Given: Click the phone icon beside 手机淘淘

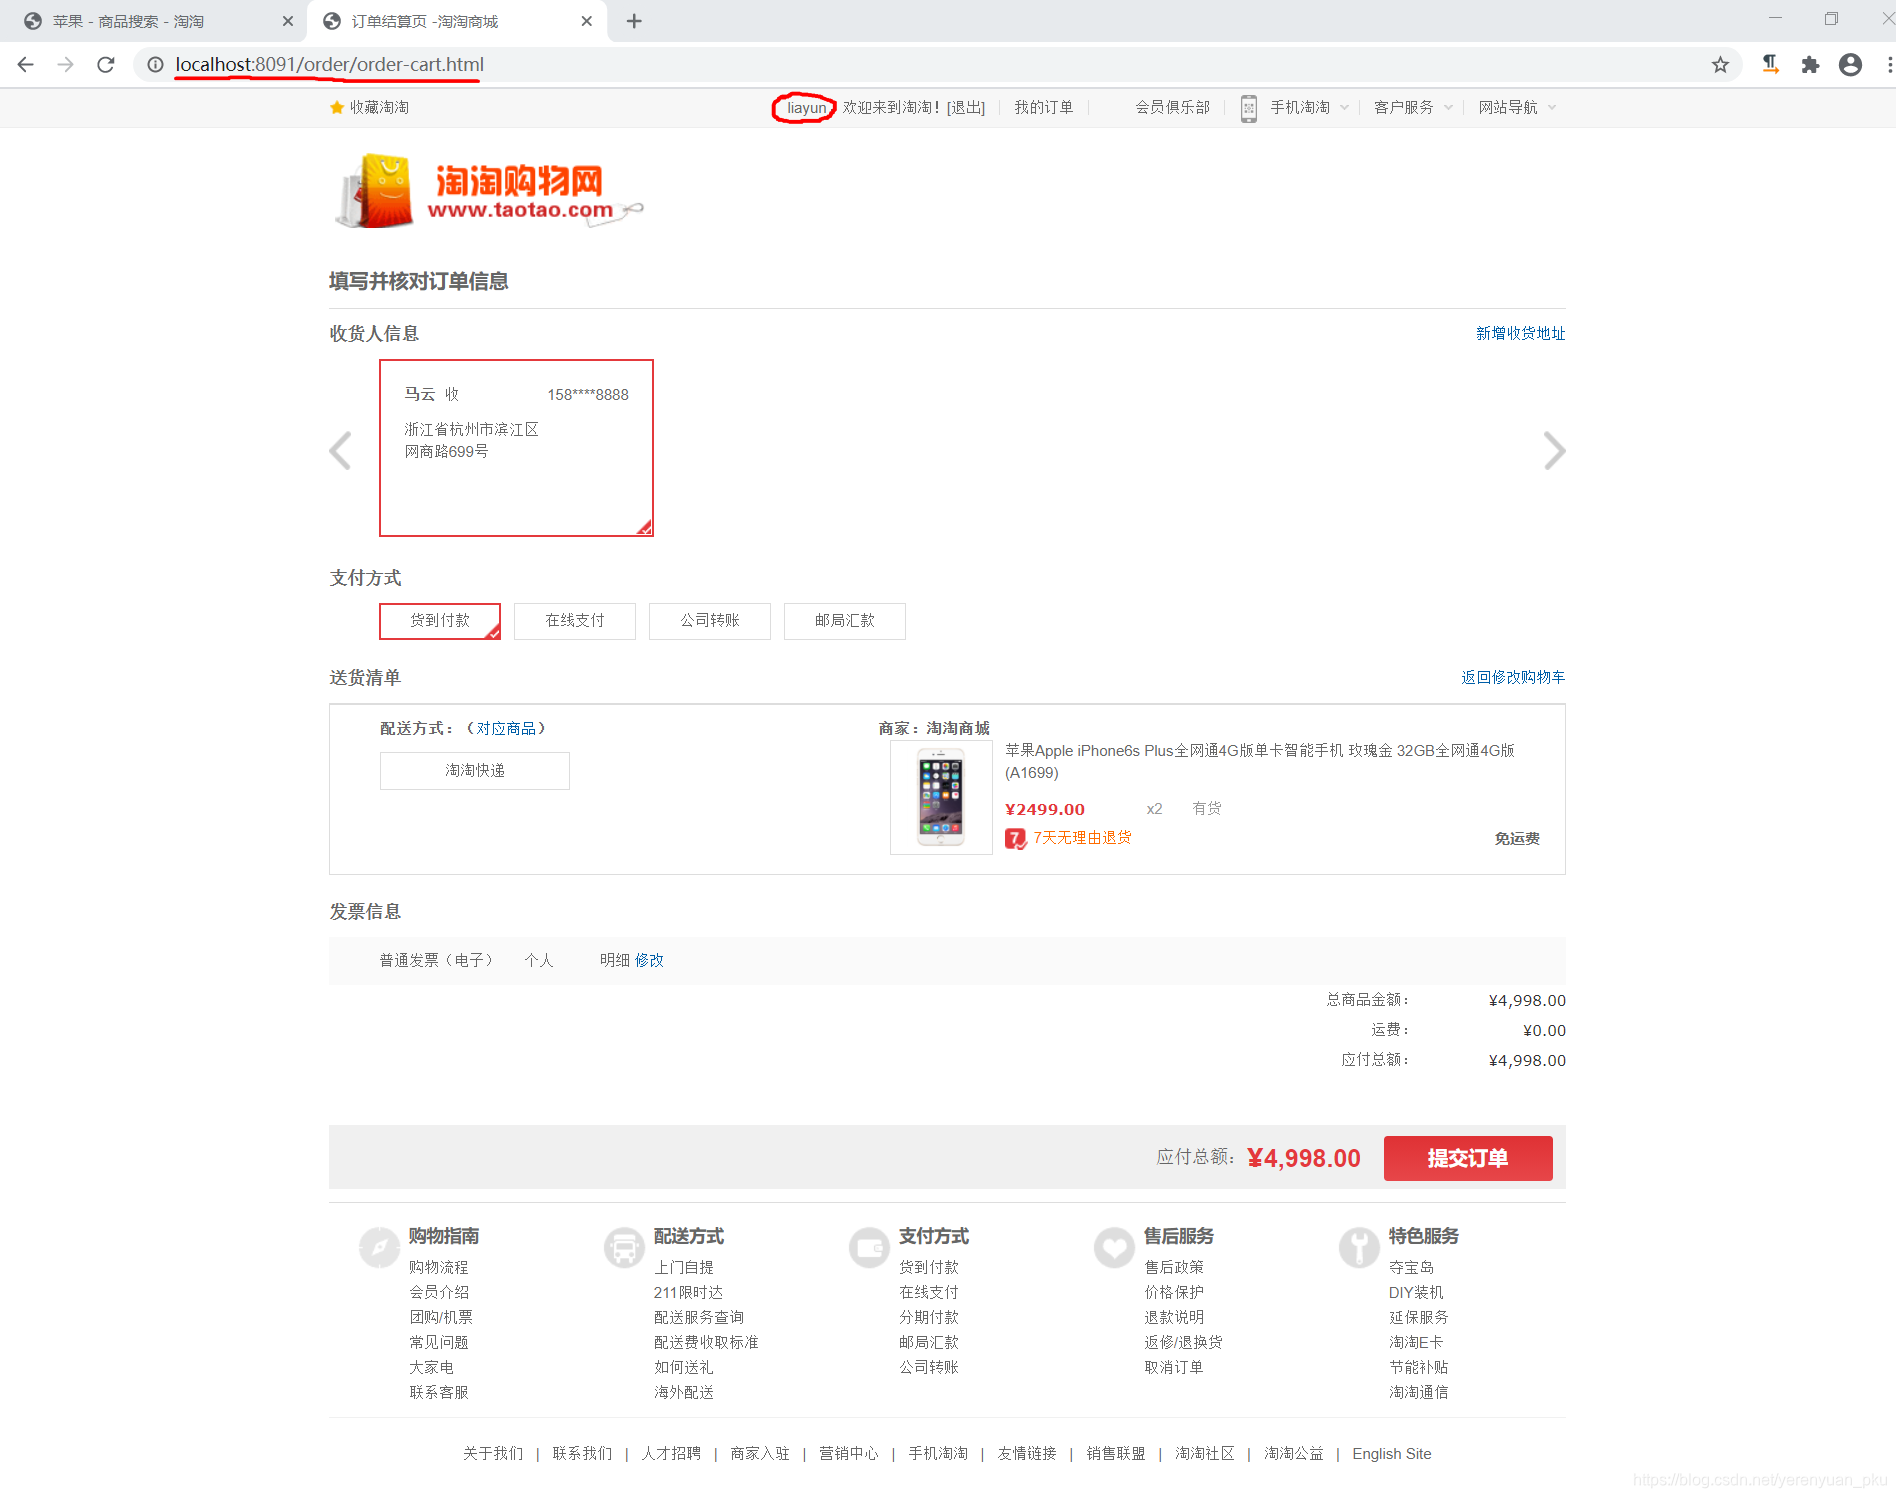Looking at the screenshot, I should point(1249,107).
